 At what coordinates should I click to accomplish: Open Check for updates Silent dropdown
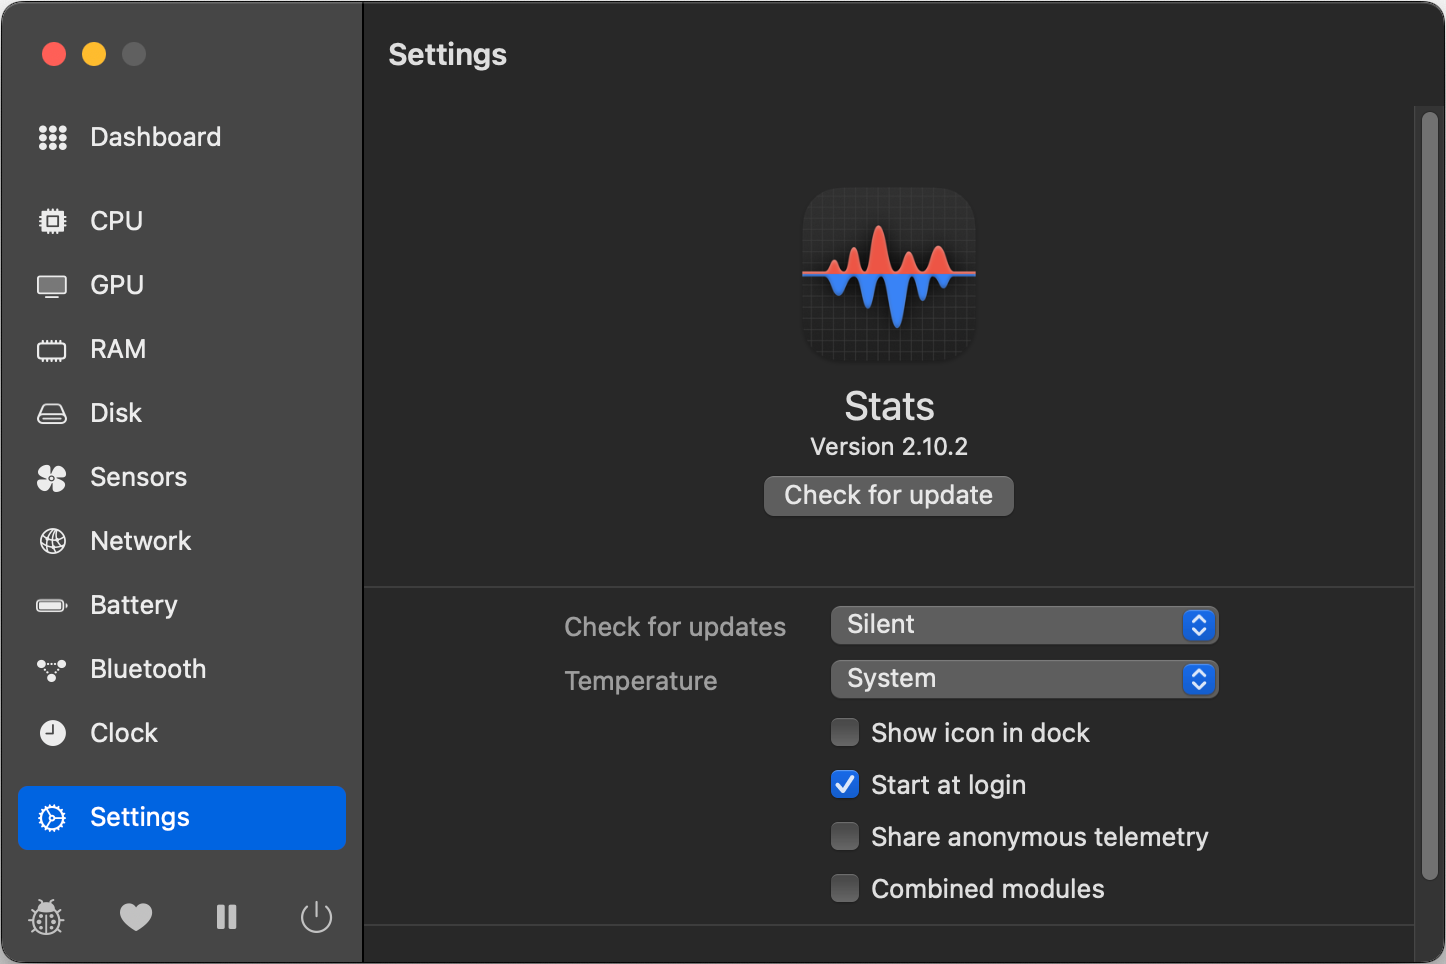click(1024, 625)
